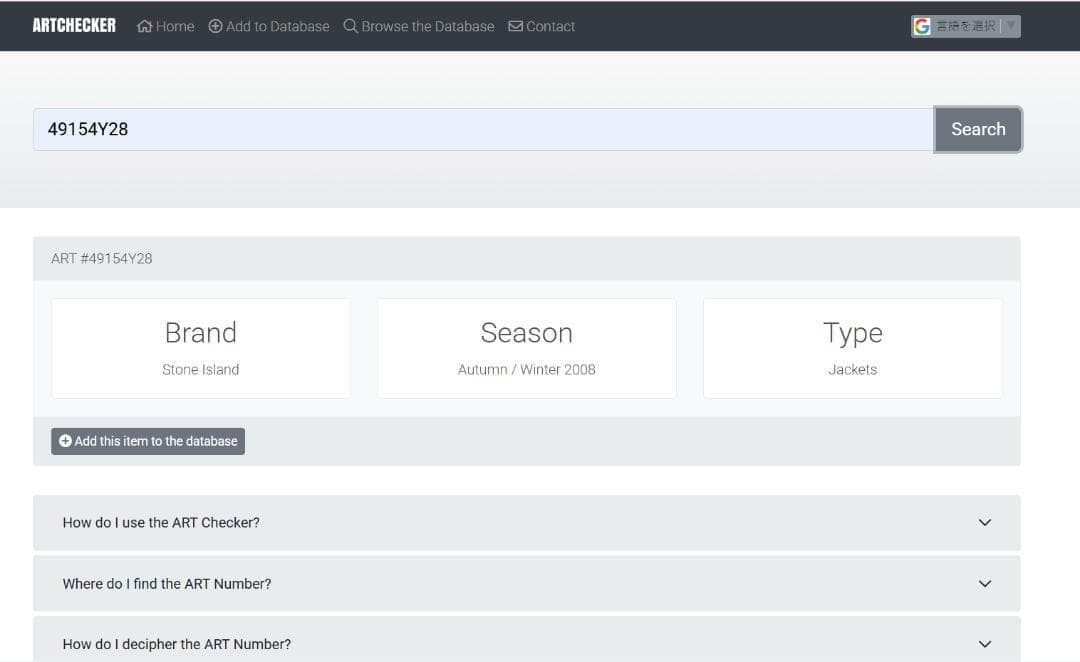This screenshot has height=662, width=1080.
Task: Go to Browse the Database page
Action: tap(427, 26)
